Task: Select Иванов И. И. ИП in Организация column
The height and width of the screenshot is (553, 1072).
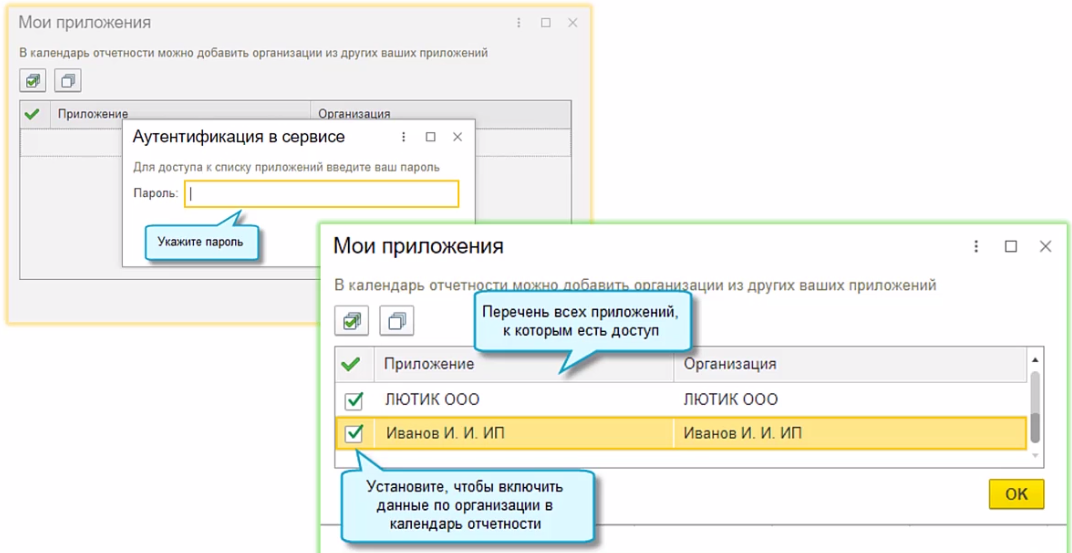Action: 850,433
